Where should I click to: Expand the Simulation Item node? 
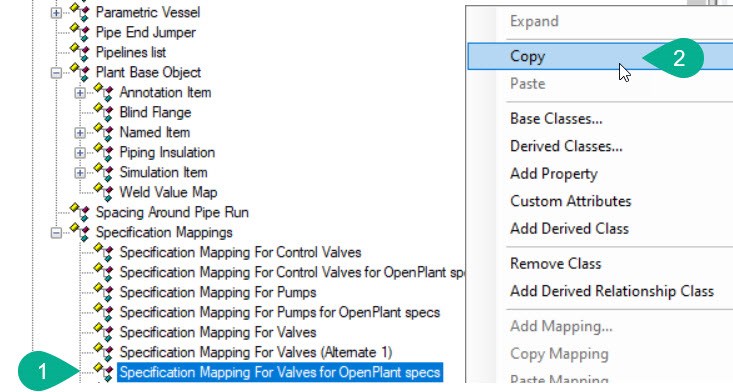(80, 172)
